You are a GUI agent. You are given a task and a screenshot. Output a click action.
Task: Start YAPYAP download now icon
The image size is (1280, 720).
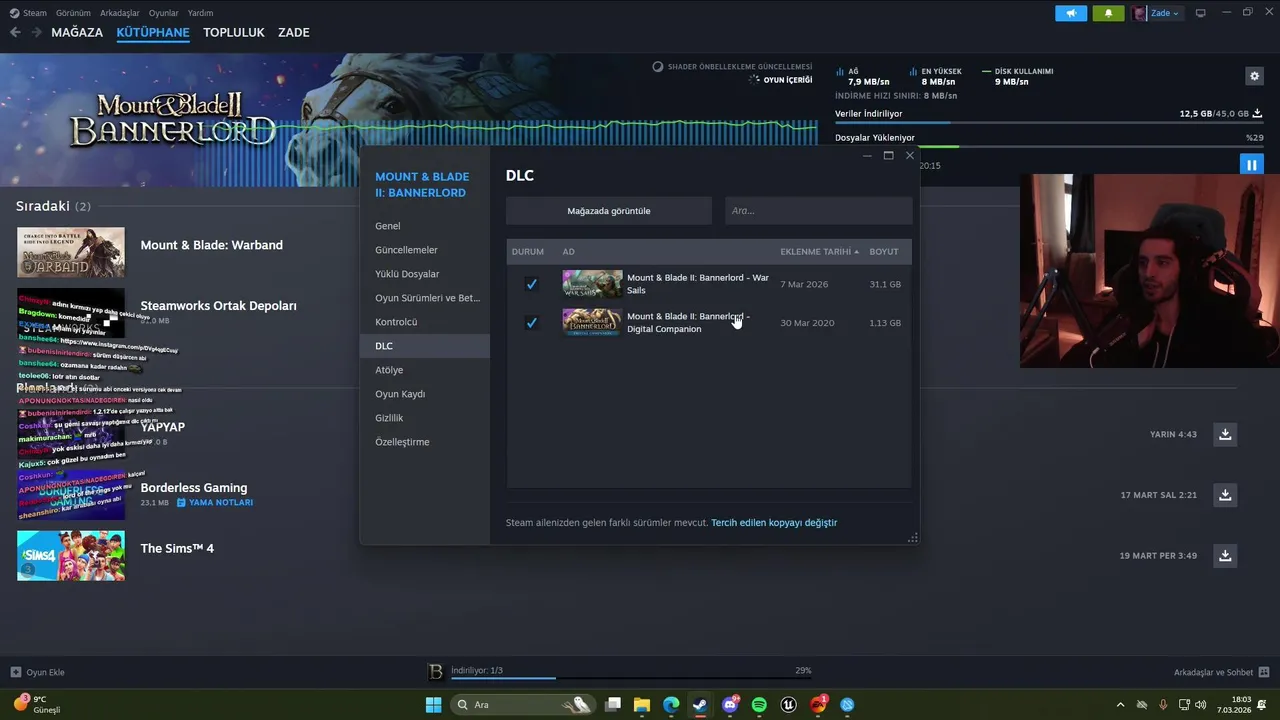click(x=1225, y=434)
